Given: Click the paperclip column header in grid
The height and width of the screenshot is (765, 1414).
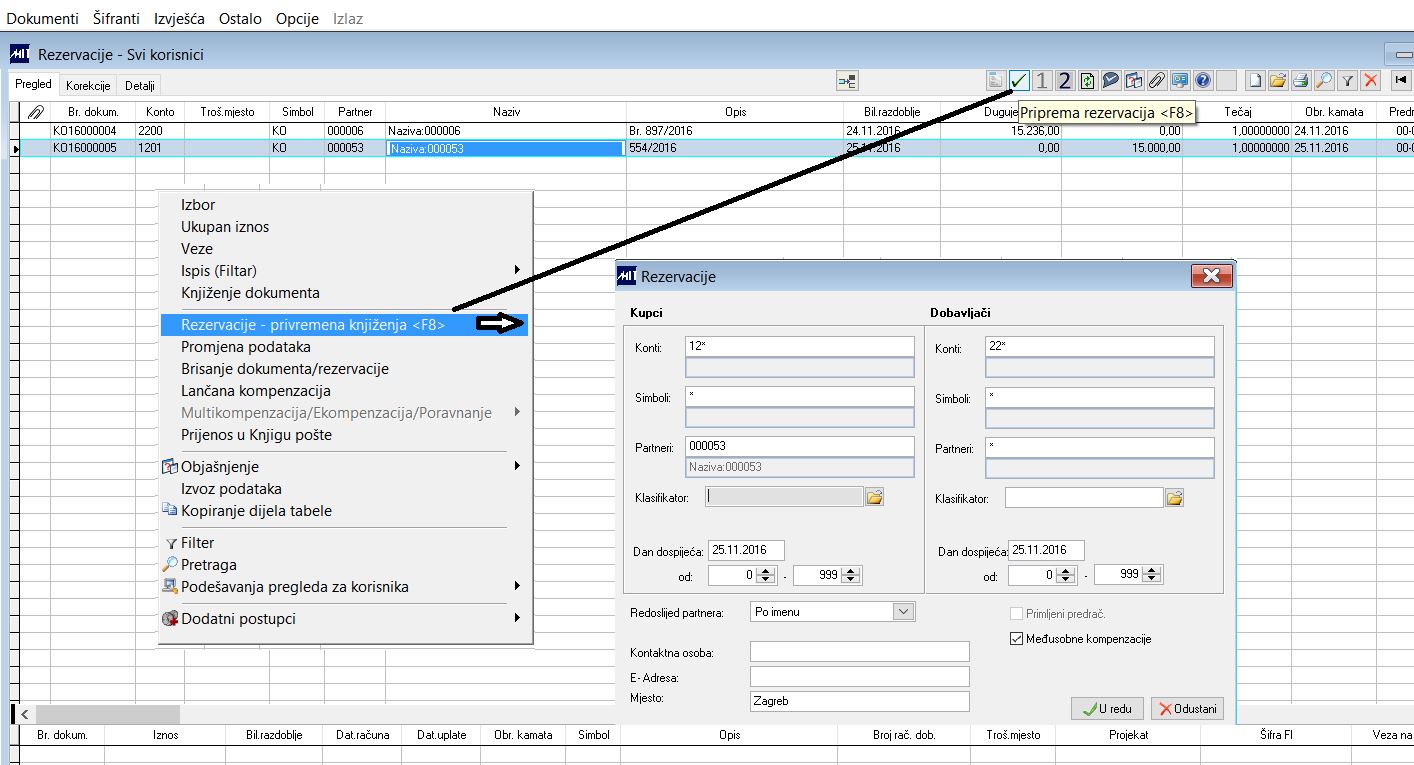Looking at the screenshot, I should pos(36,112).
